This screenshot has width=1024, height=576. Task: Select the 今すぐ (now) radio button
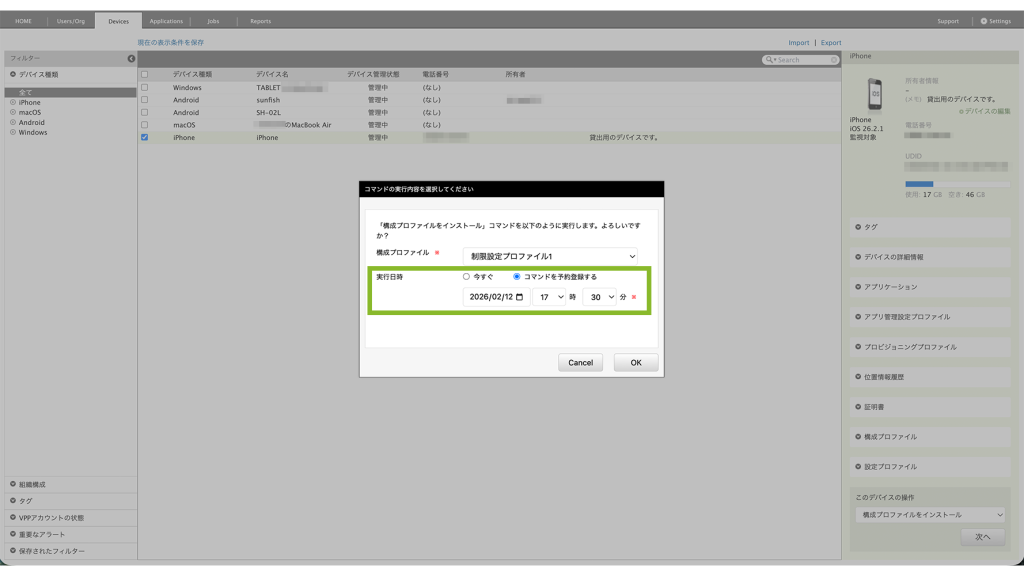tap(466, 277)
